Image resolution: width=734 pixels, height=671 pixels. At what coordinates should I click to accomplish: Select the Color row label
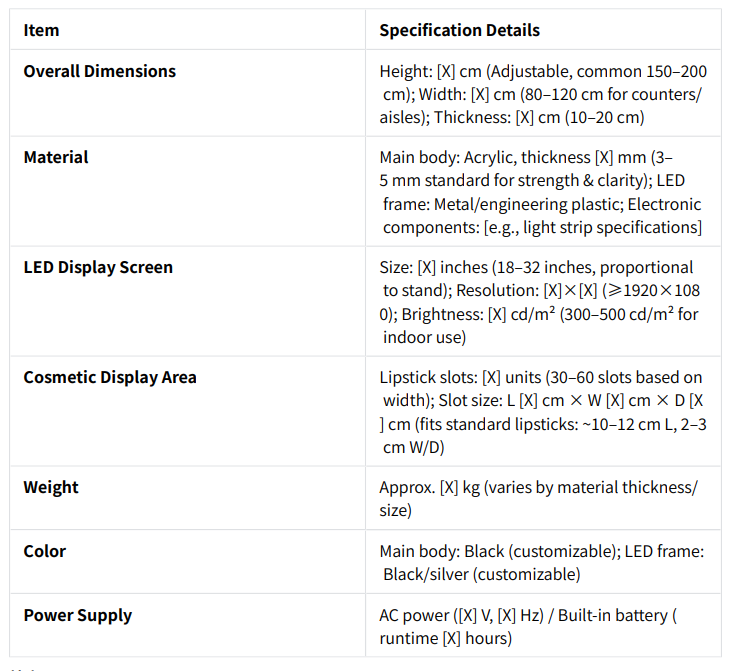tap(44, 551)
